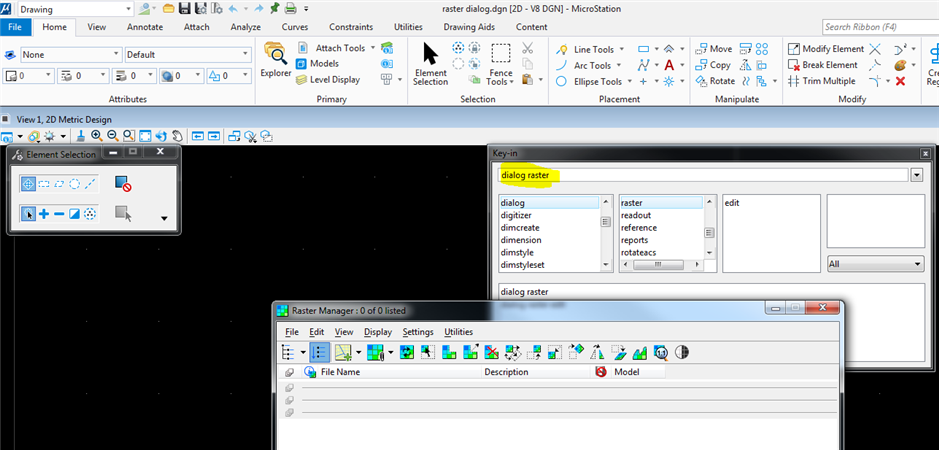
Task: Open the Drawing workflow dropdown
Action: tap(128, 10)
